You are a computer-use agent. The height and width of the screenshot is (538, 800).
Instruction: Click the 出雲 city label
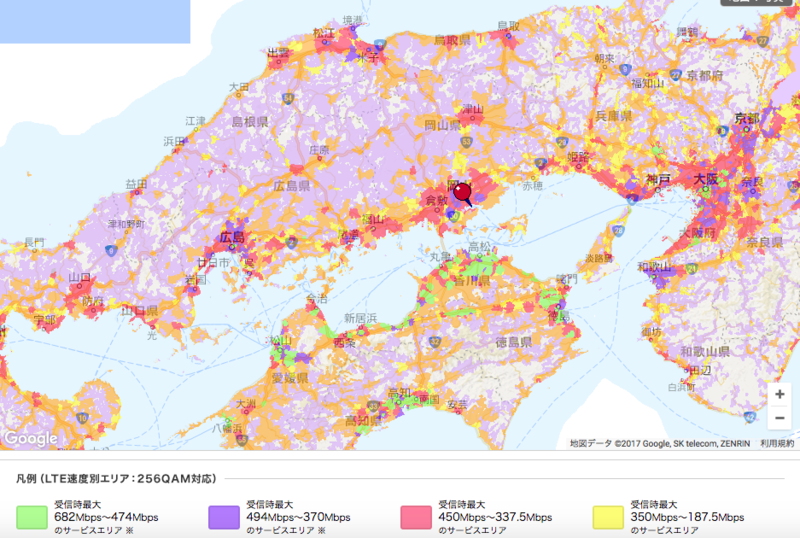pos(278,53)
